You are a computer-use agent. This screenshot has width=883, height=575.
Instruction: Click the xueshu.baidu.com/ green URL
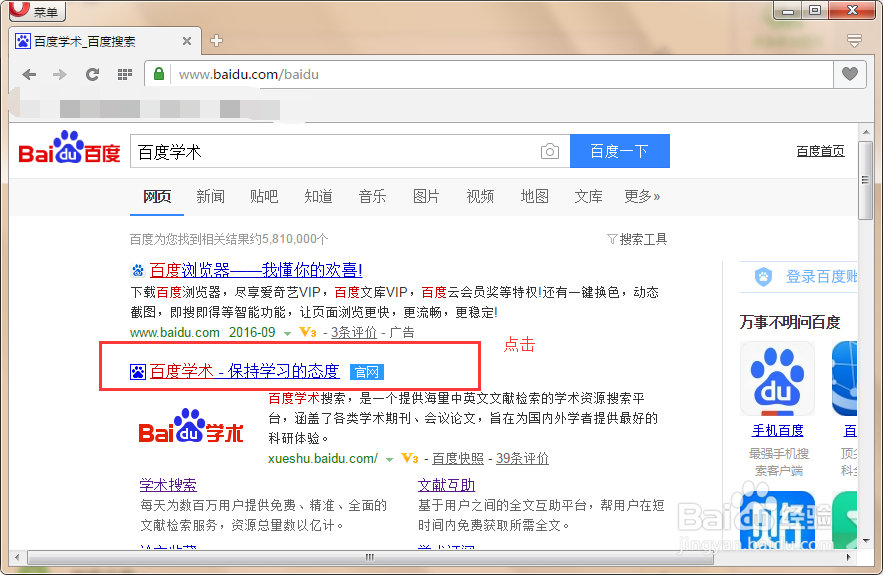[x=323, y=458]
